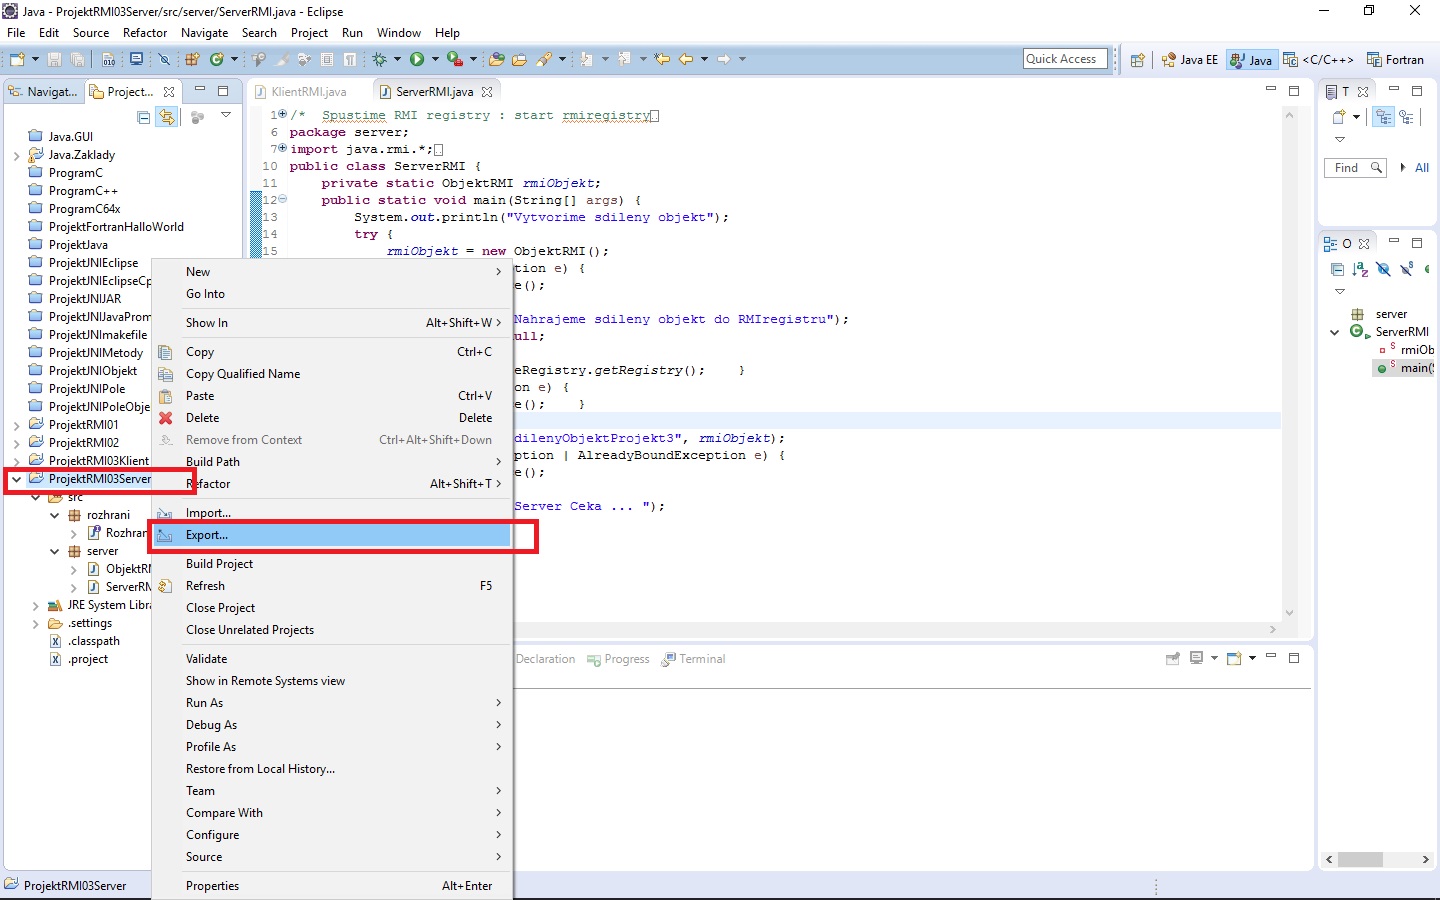The width and height of the screenshot is (1440, 900).
Task: Toggle hiding static members in Outline
Action: (1406, 268)
